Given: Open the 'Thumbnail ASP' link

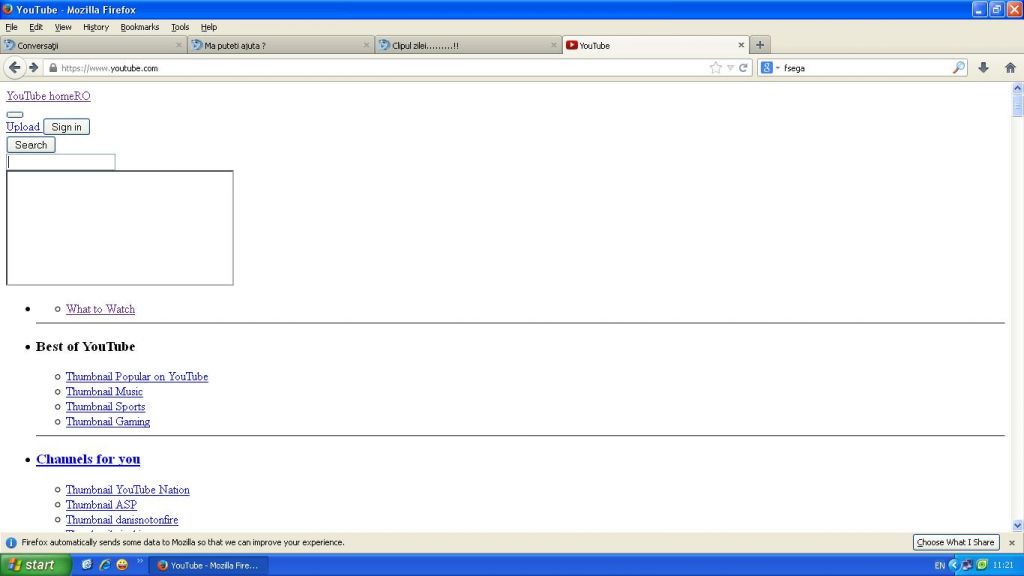Looking at the screenshot, I should pos(101,505).
